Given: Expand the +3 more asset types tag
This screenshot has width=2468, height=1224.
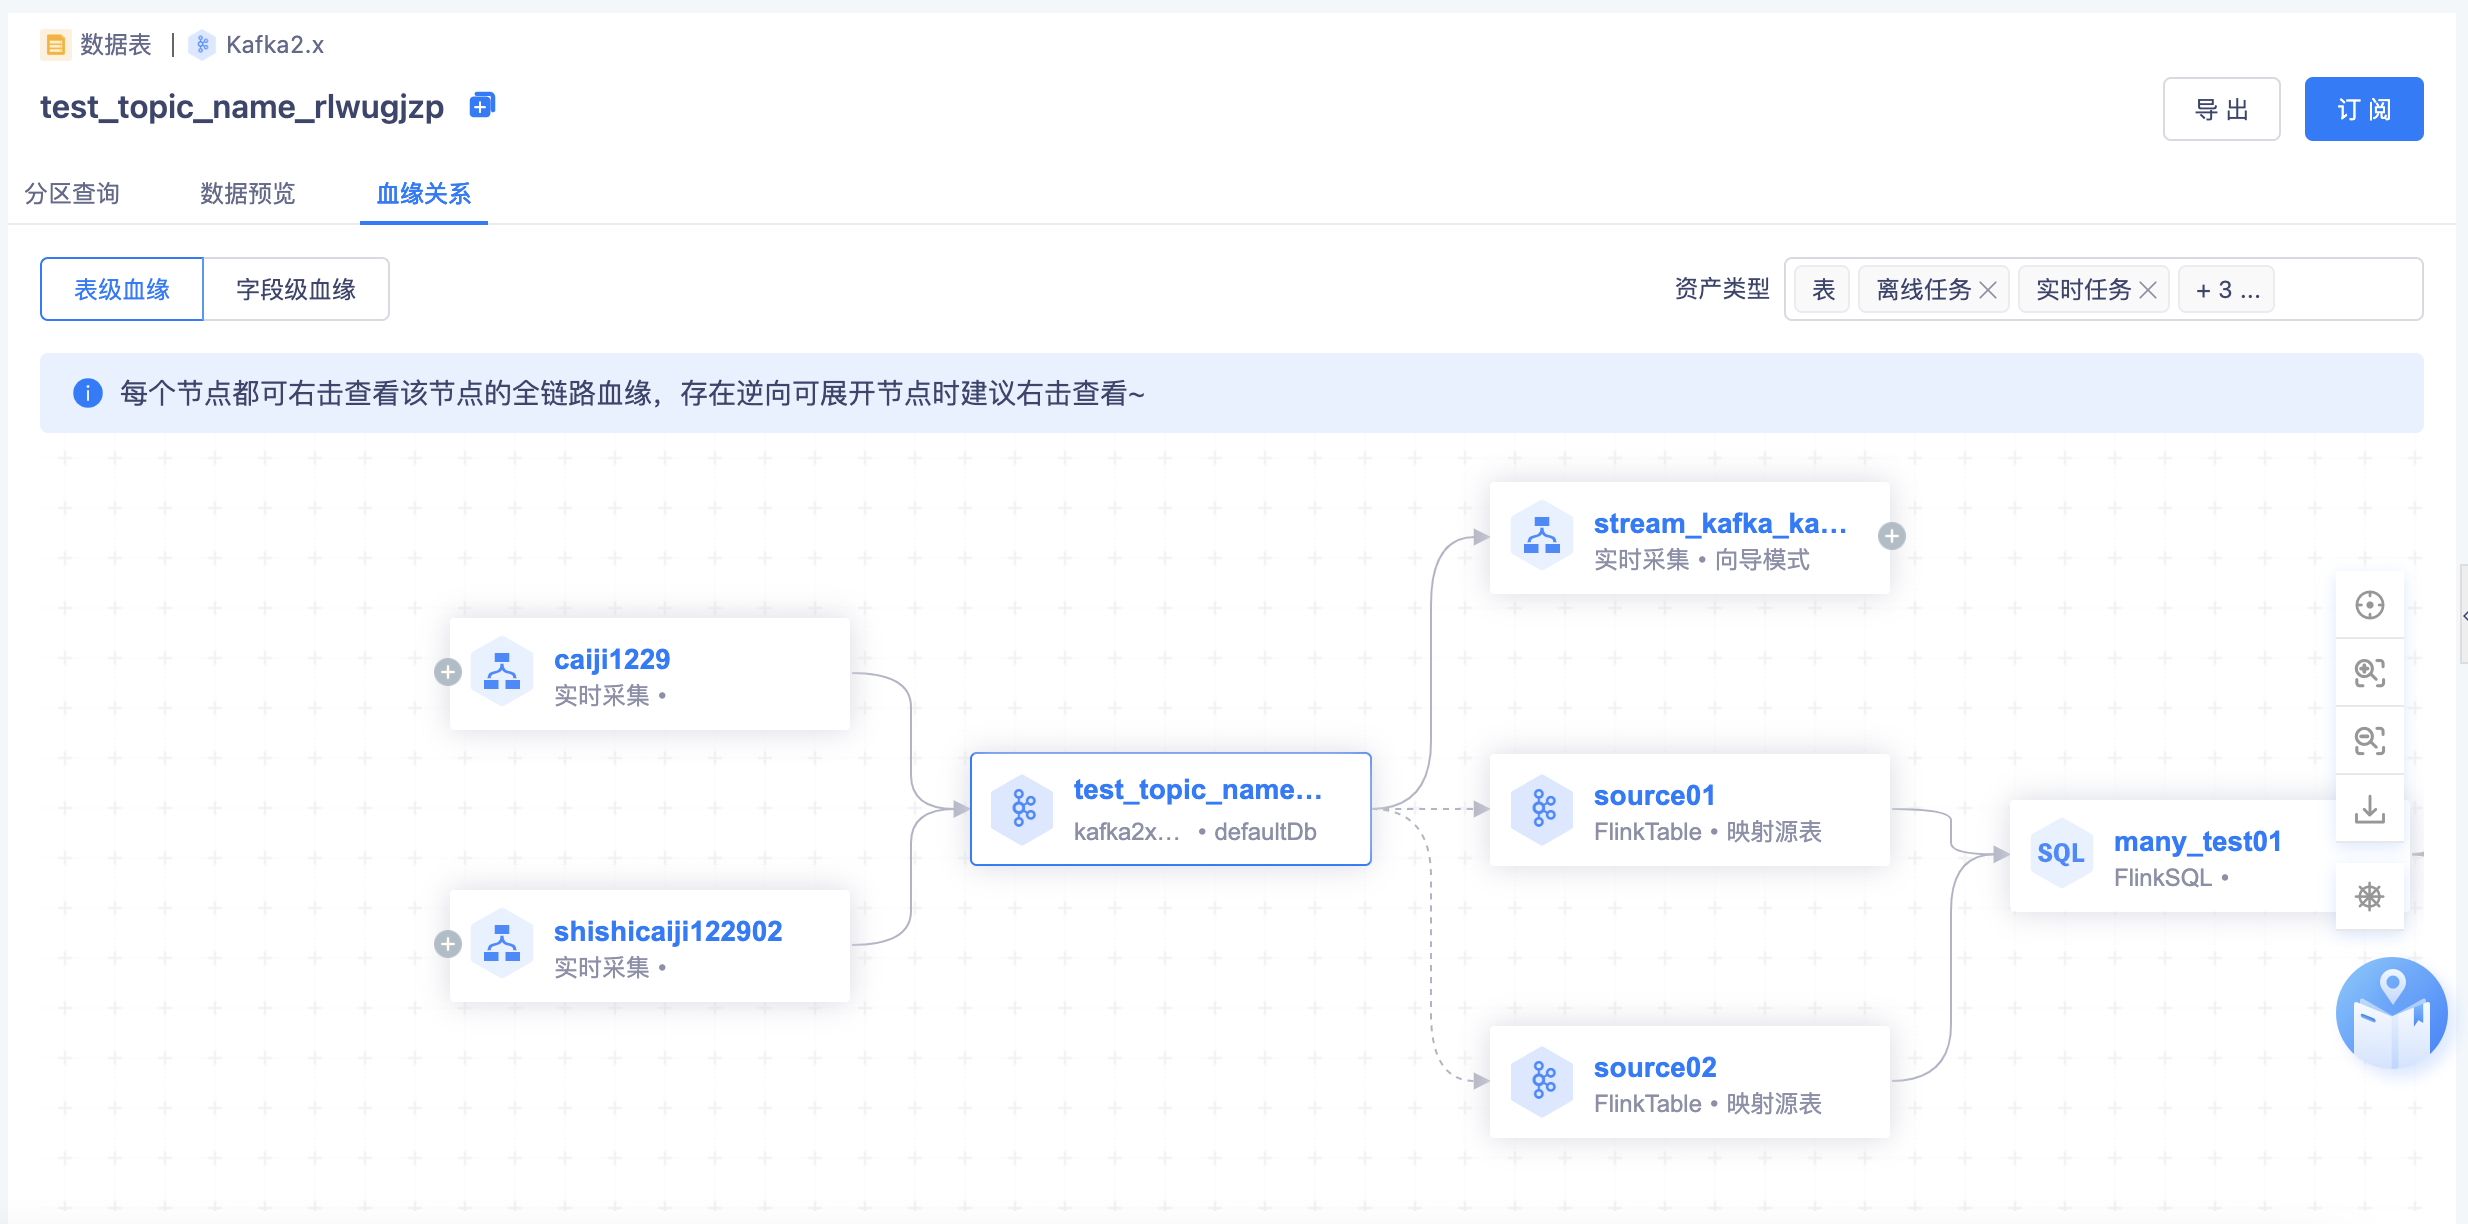Looking at the screenshot, I should pos(2226,290).
